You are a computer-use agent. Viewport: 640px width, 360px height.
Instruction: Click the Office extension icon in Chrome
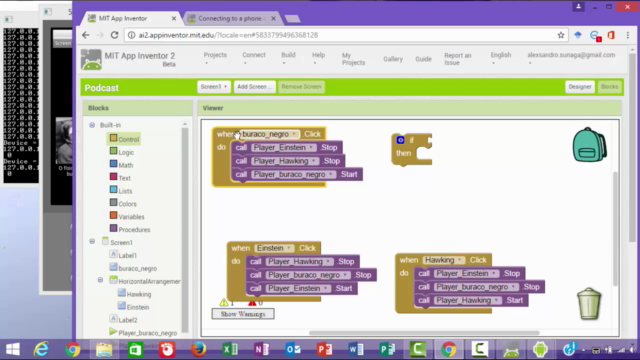point(611,35)
